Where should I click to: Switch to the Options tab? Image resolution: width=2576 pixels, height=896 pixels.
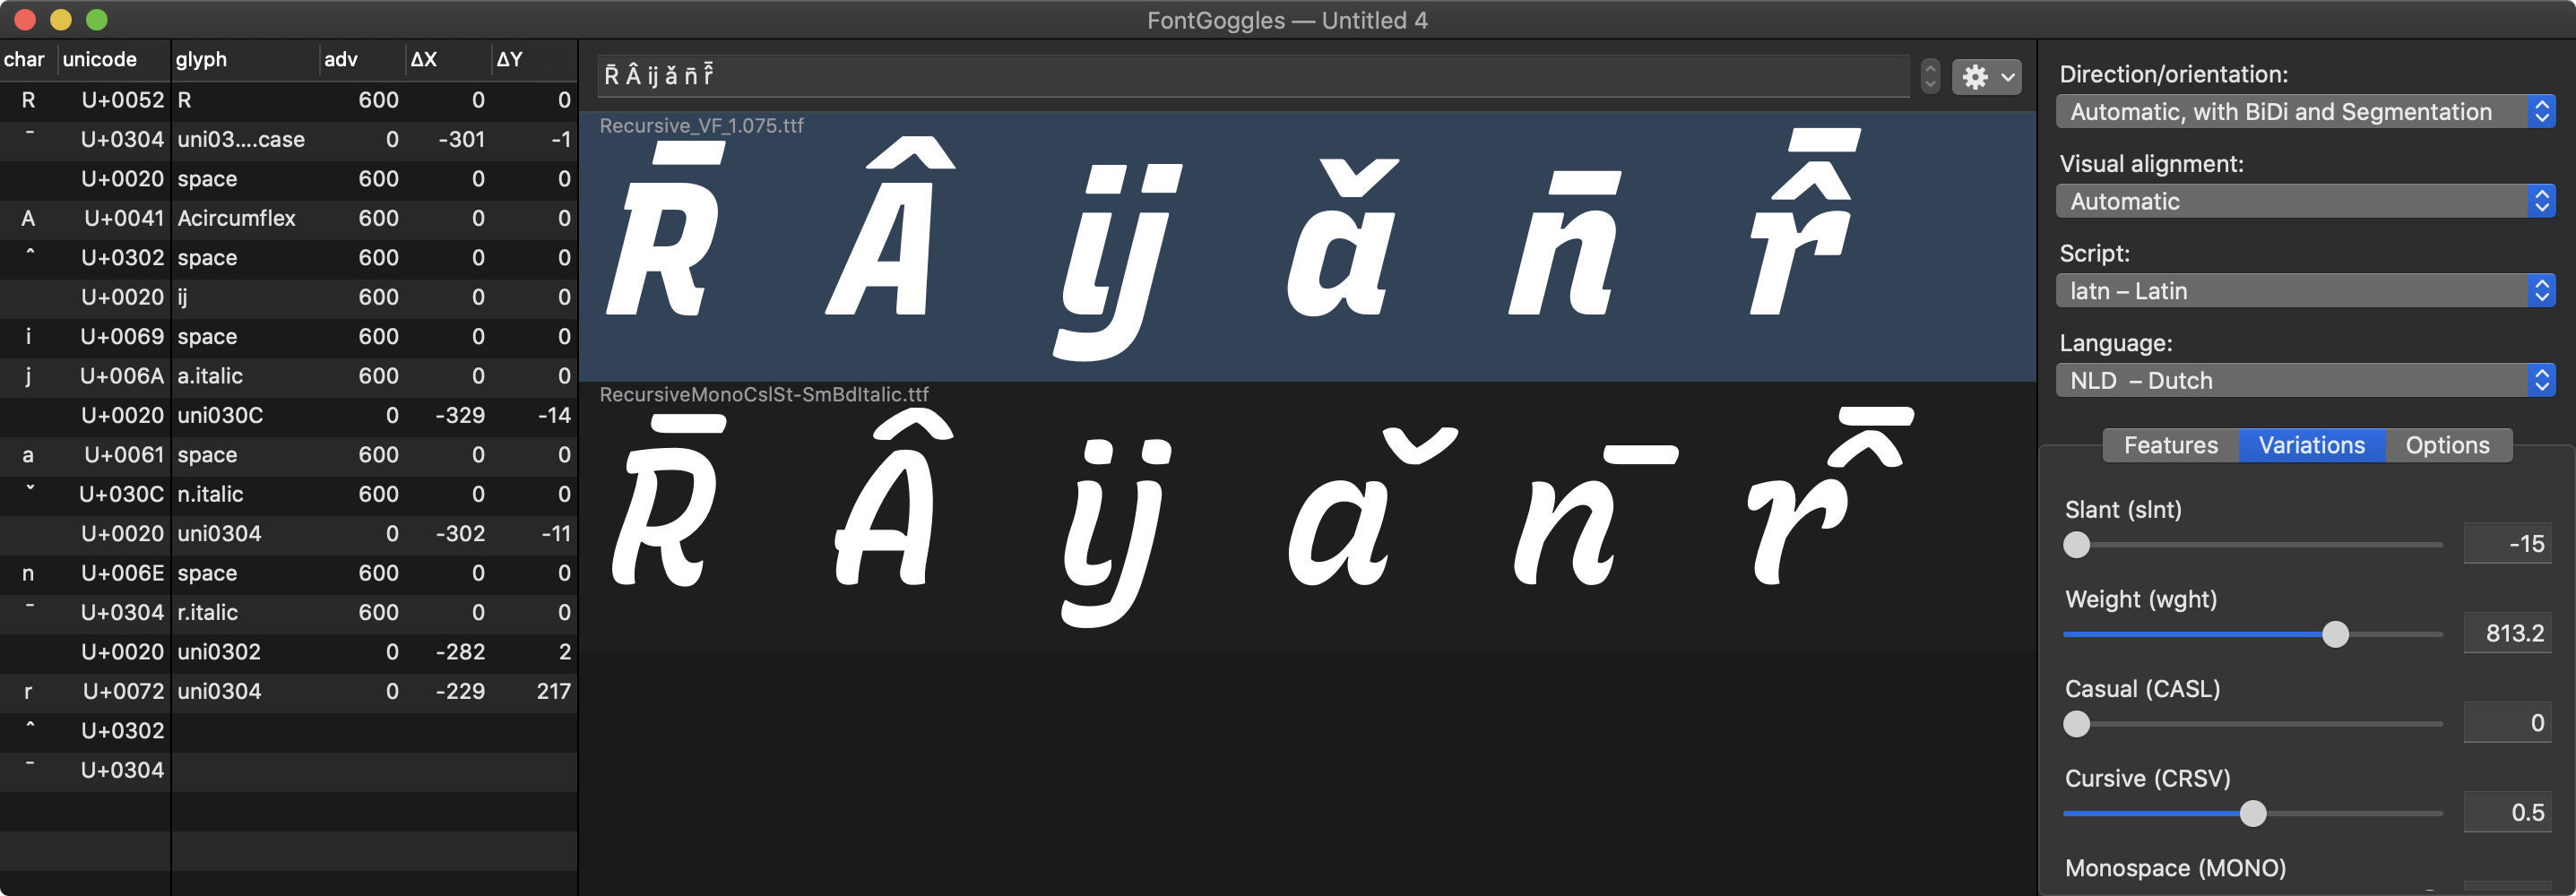(x=2447, y=445)
